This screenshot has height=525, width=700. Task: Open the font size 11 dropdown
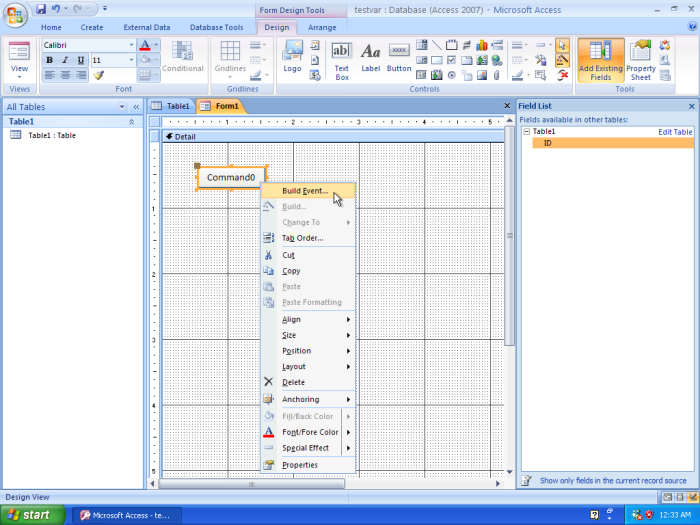coord(131,60)
